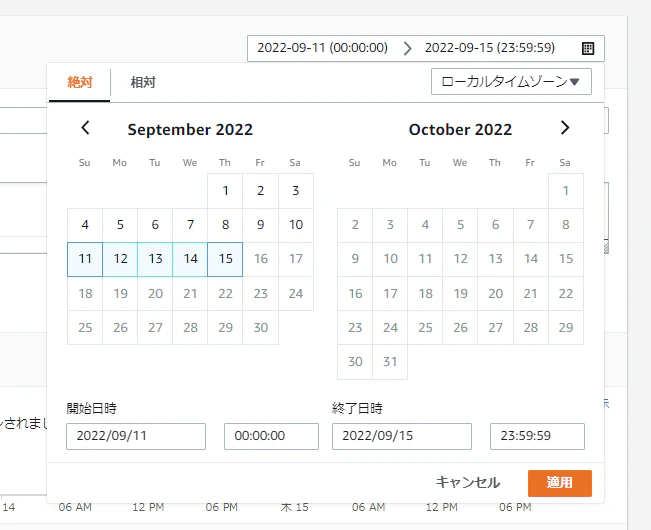Select September 12 in the selected range
Viewport: 651px width, 530px height.
(x=120, y=259)
